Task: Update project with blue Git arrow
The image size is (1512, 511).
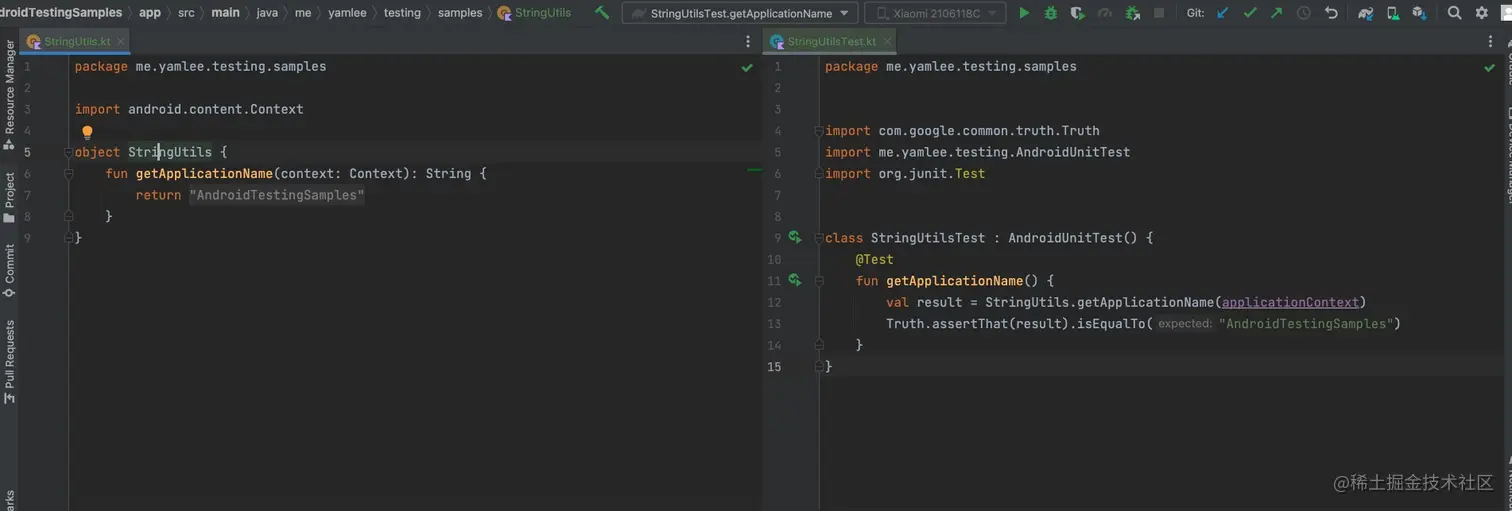Action: tap(1223, 13)
